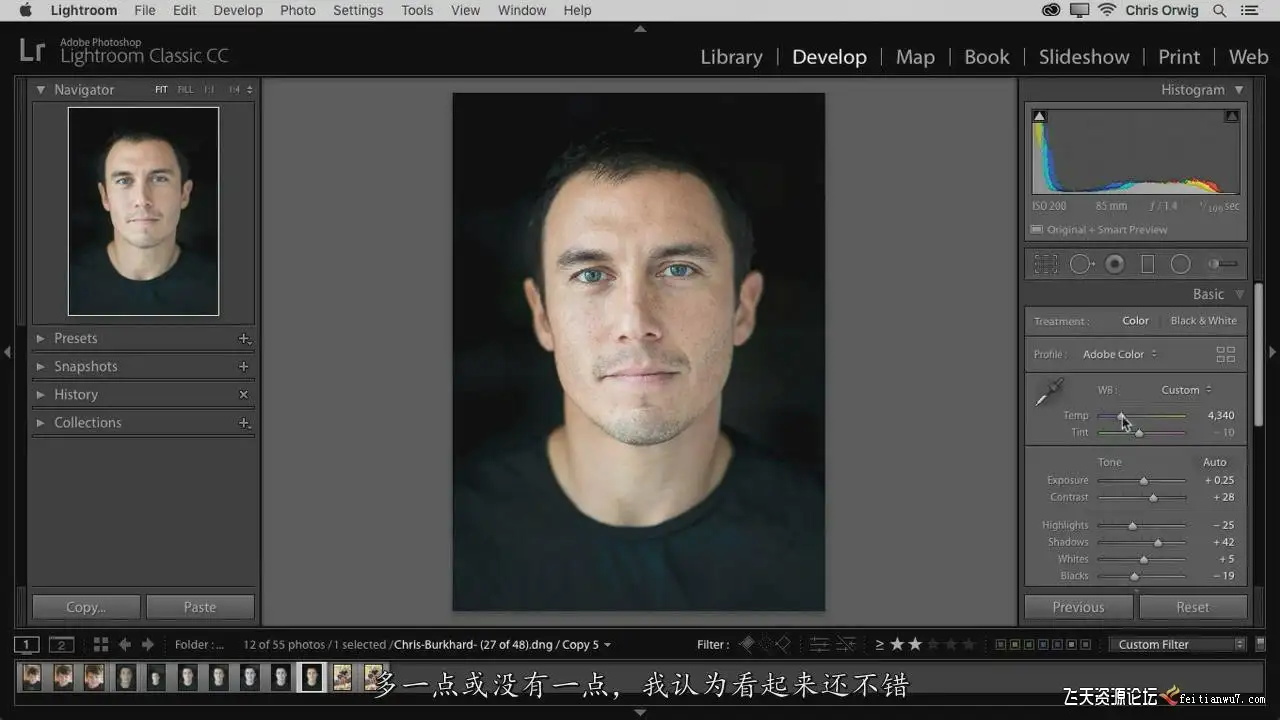
Task: Click the Contrast slider handle
Action: click(1153, 497)
